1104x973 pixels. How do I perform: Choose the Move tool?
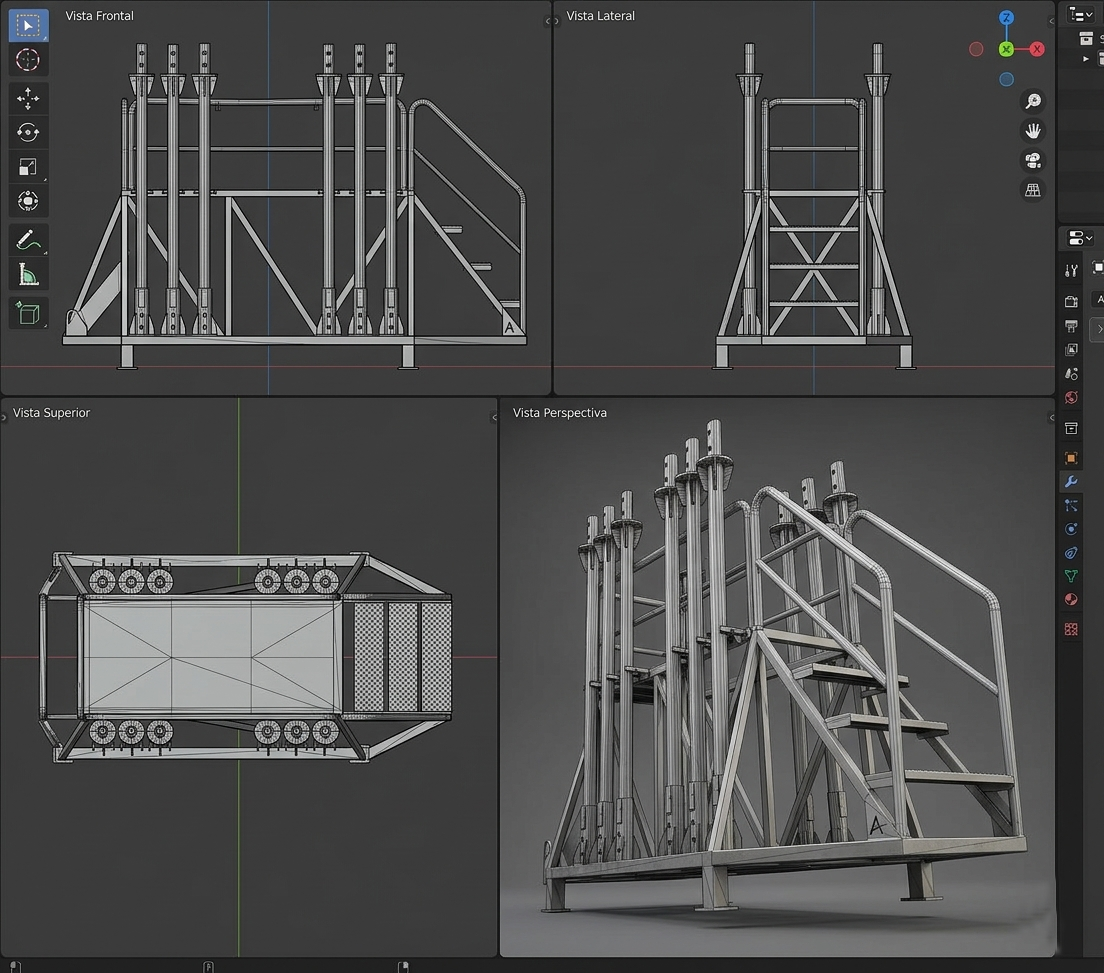(x=28, y=99)
